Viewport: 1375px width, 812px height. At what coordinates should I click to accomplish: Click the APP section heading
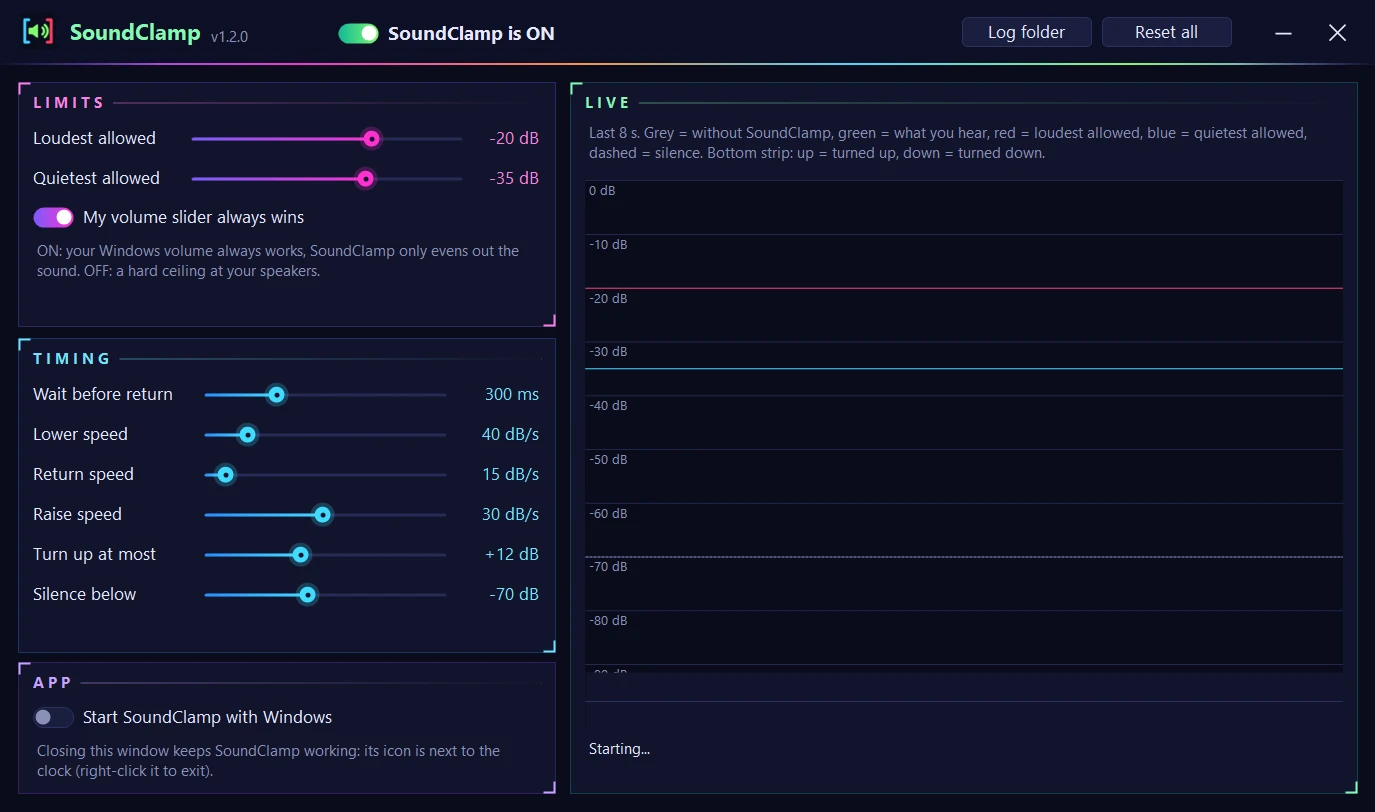tap(53, 682)
